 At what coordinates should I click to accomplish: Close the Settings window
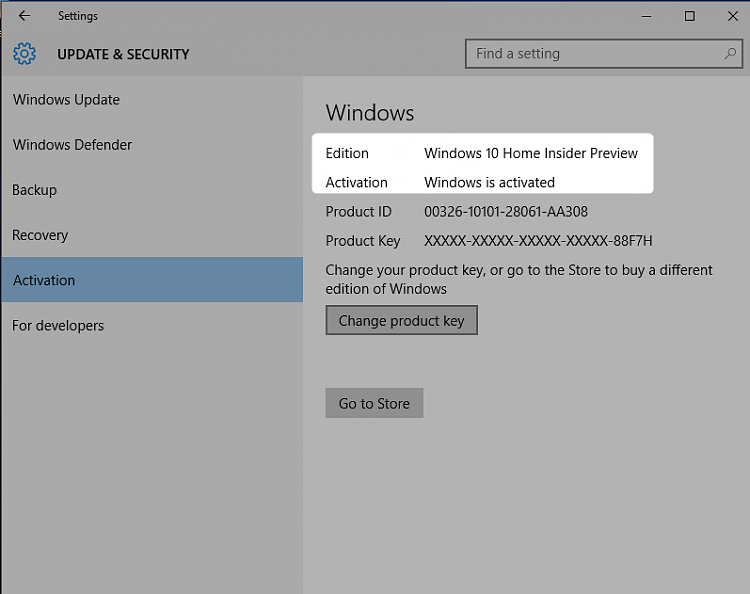732,16
